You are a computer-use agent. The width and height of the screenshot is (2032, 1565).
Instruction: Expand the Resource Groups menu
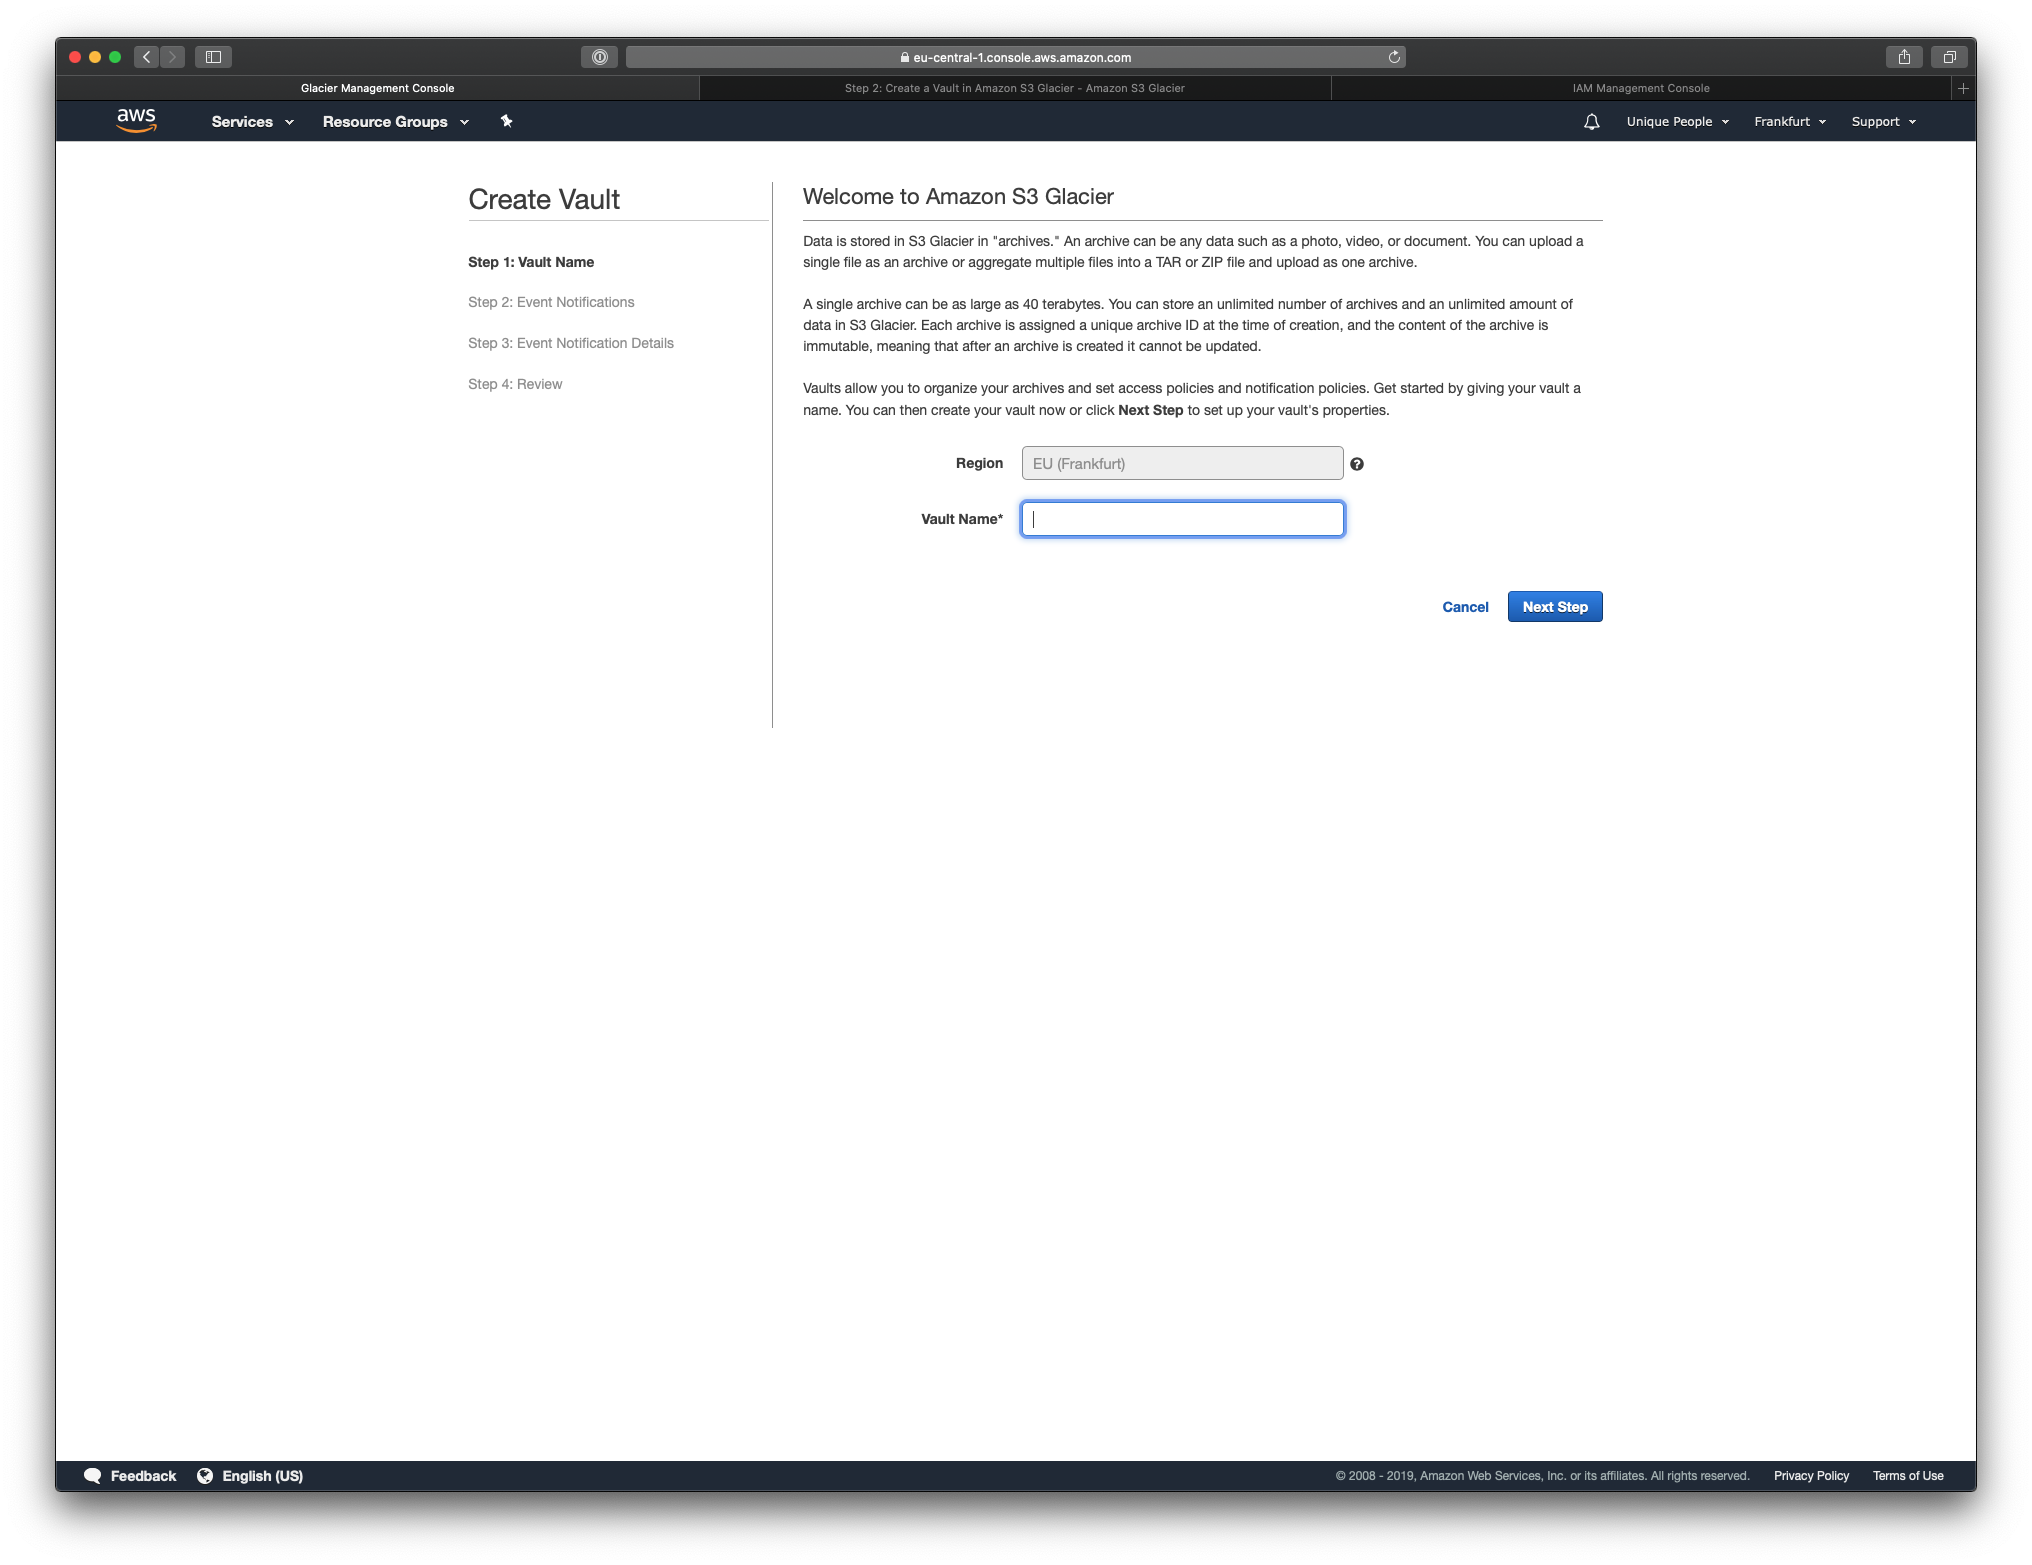[395, 122]
